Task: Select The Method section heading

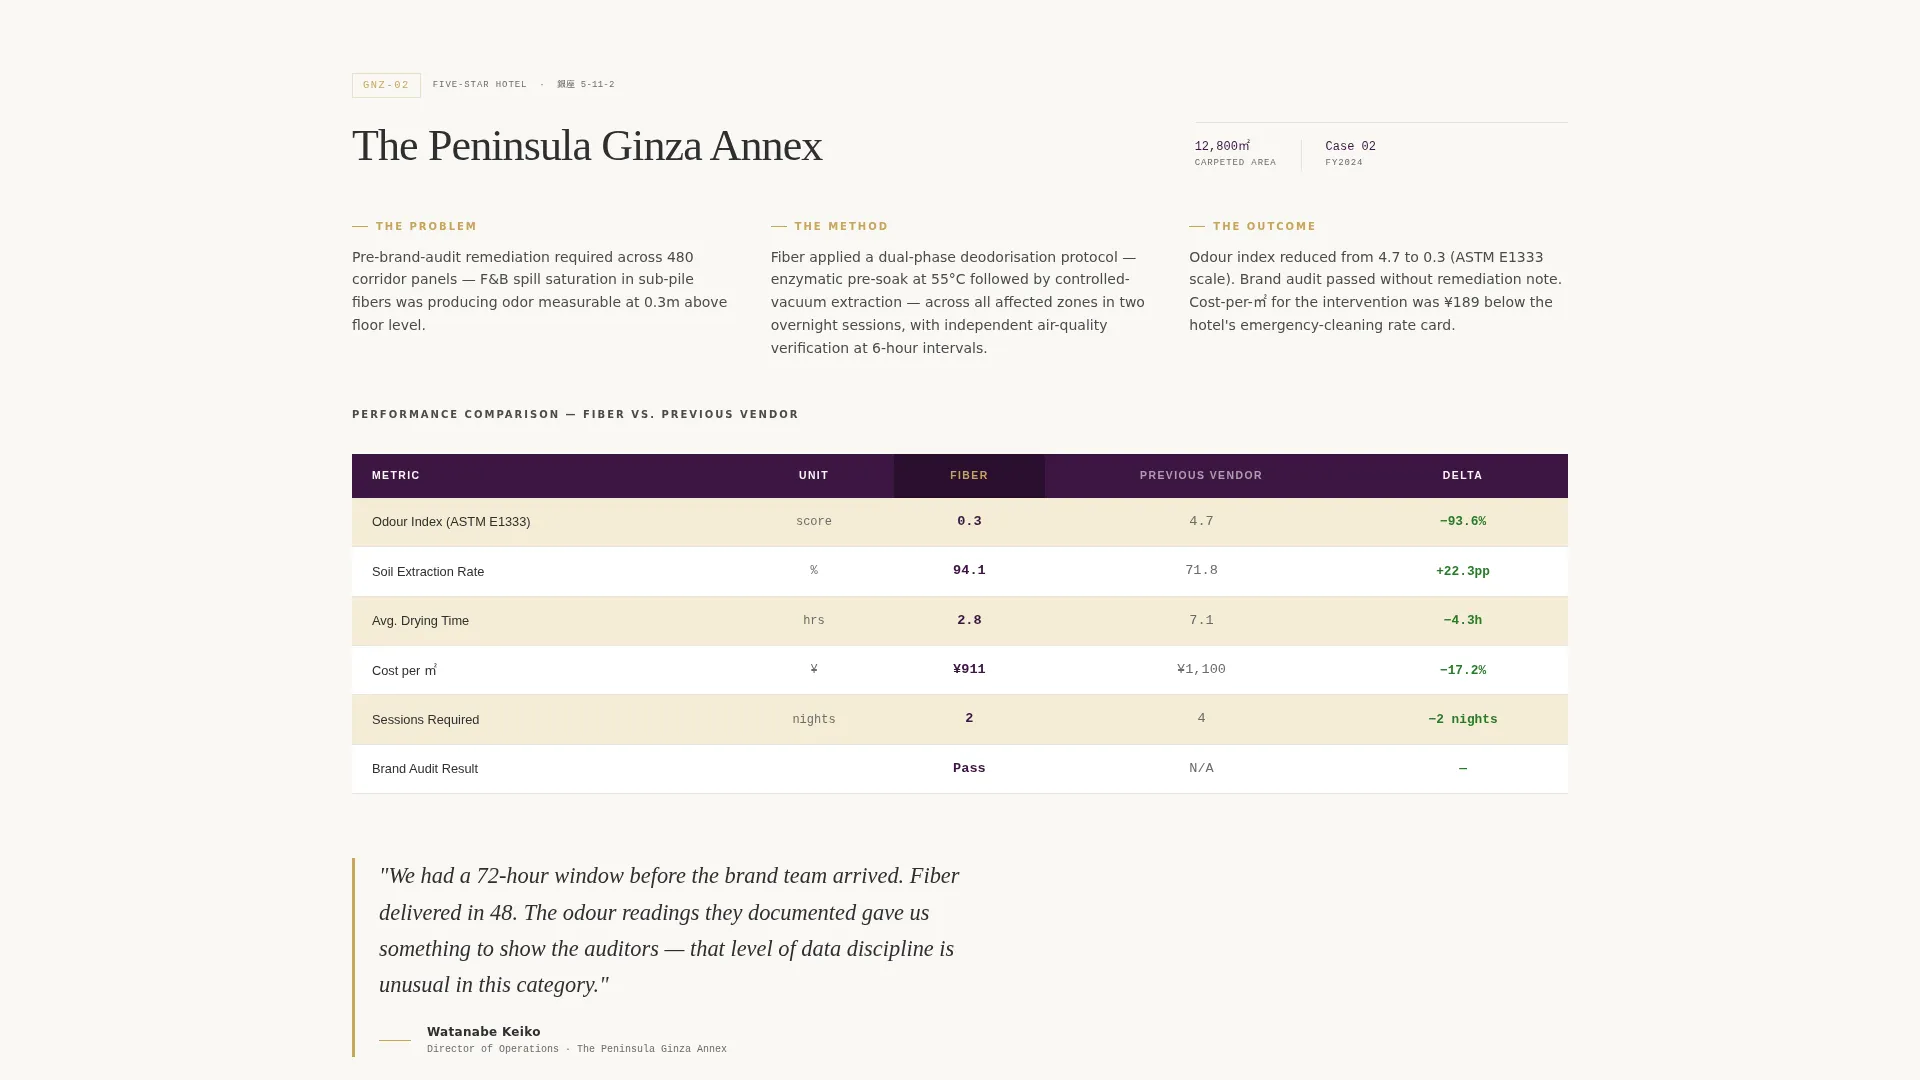Action: pyautogui.click(x=841, y=227)
